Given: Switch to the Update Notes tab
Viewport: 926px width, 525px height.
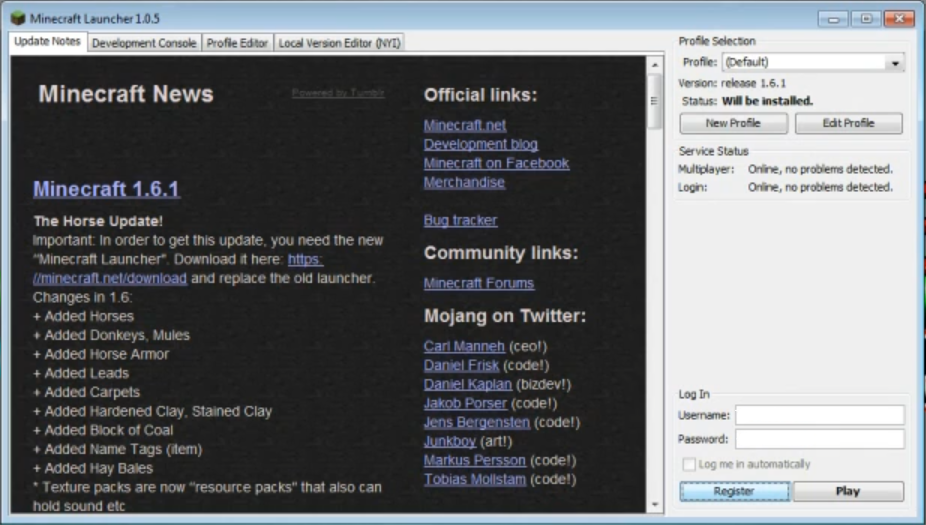Looking at the screenshot, I should pos(48,42).
